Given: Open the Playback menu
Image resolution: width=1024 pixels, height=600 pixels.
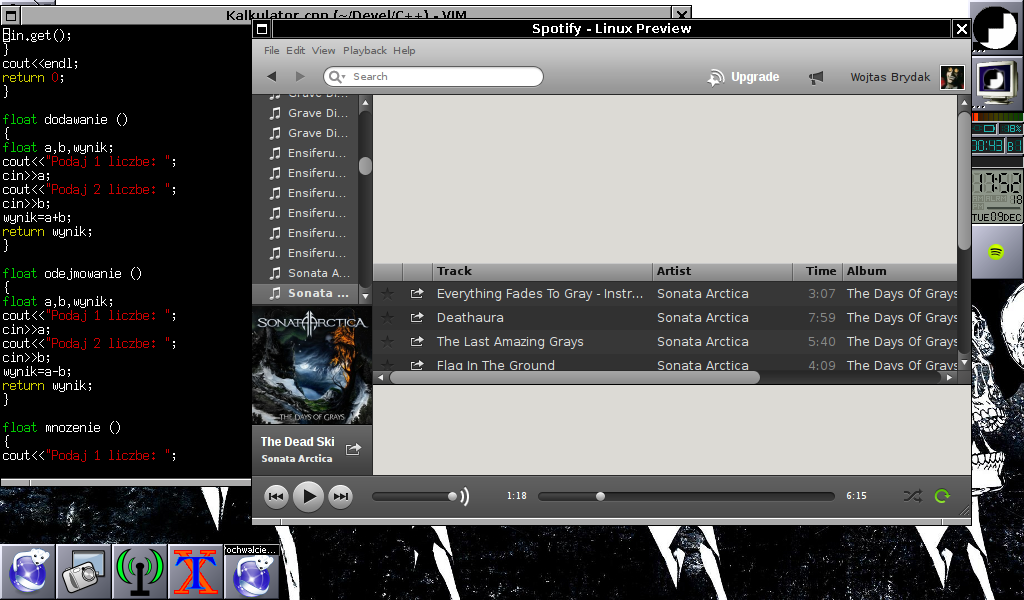Looking at the screenshot, I should click(x=364, y=50).
